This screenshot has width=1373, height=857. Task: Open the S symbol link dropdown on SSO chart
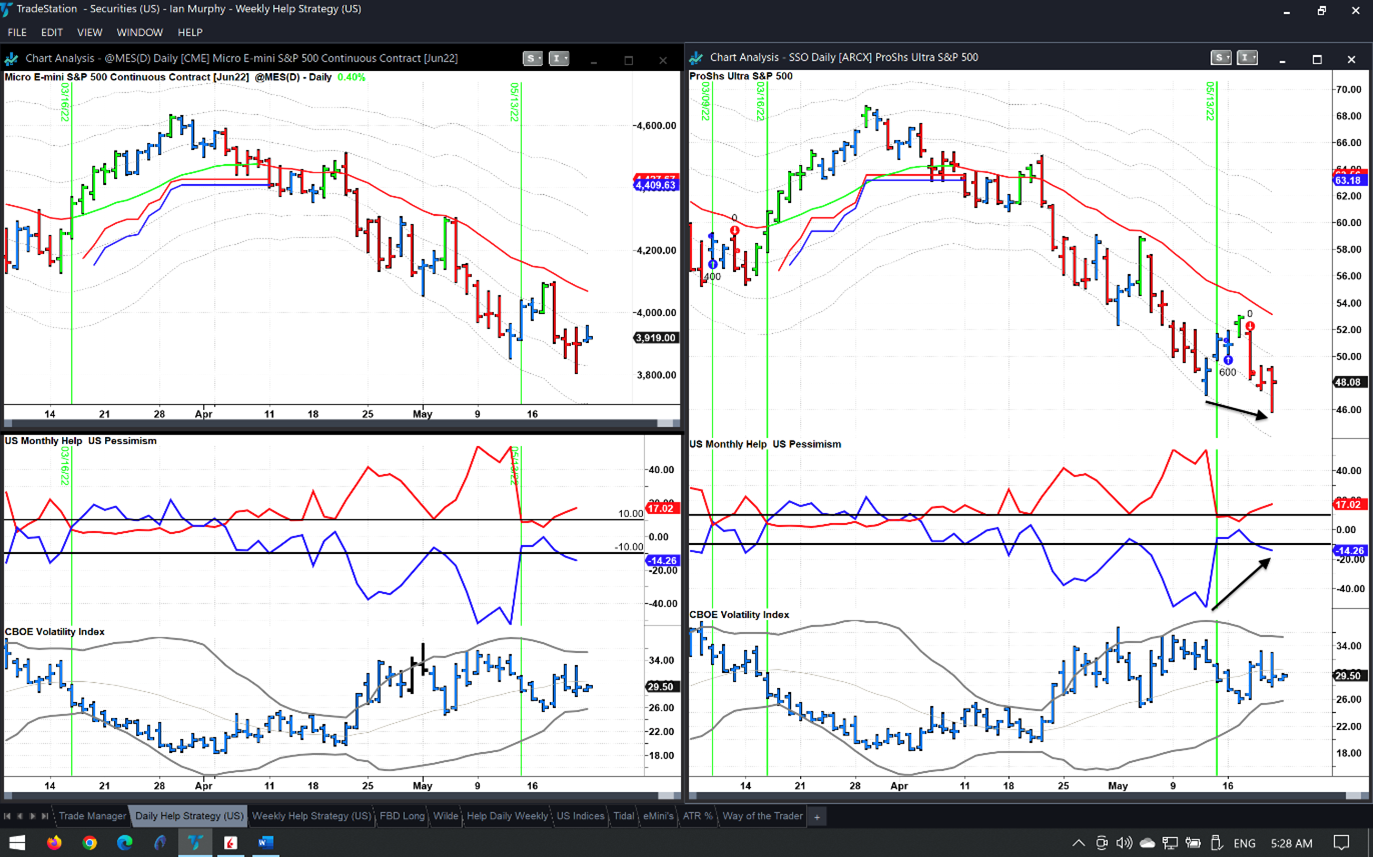pos(1220,58)
